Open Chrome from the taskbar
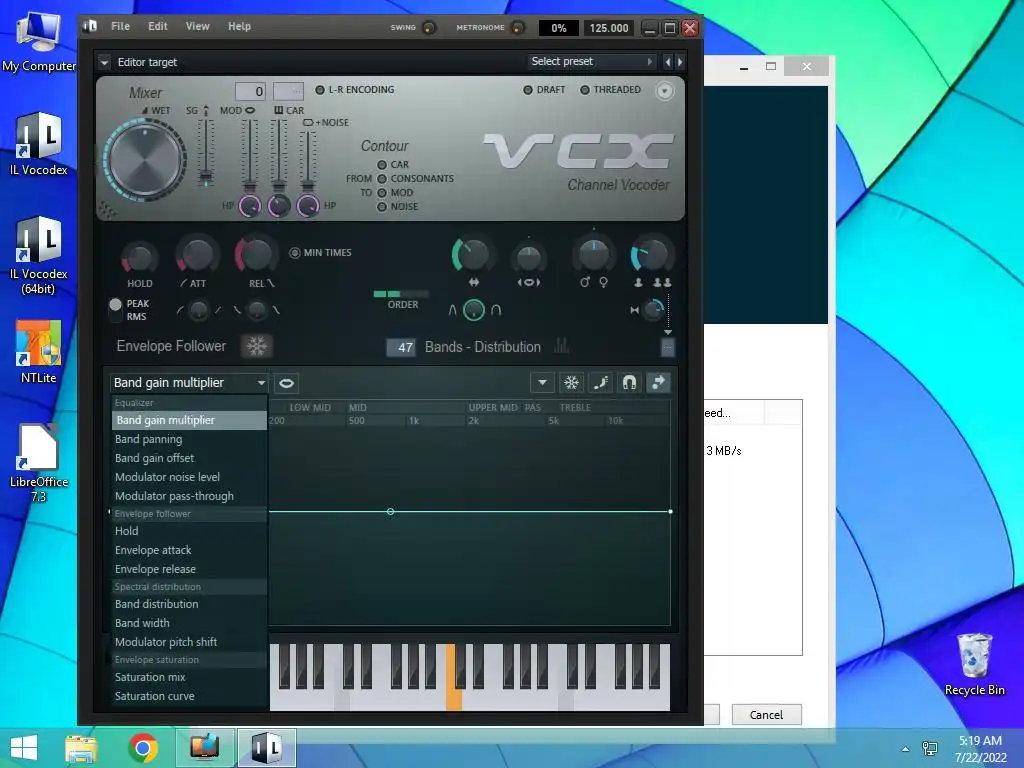Screen dimensions: 1024x768 [x=143, y=748]
